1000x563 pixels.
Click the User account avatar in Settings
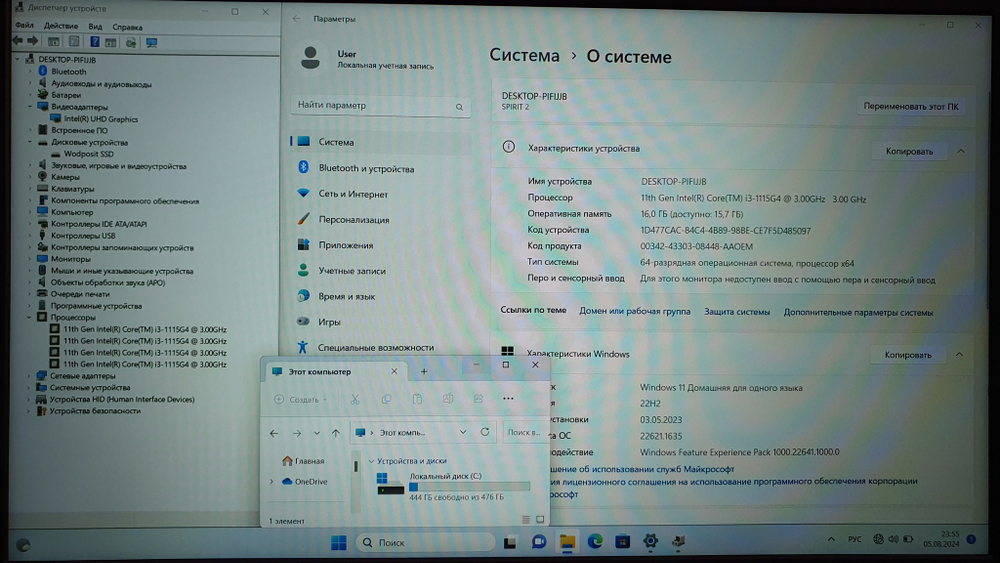[311, 58]
